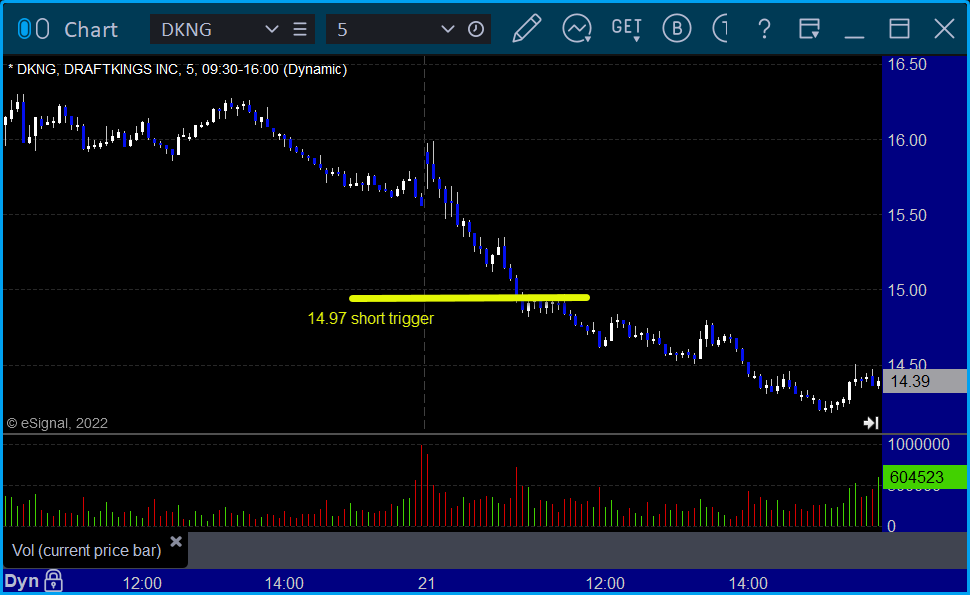Click the first 12:00 time axis label
This screenshot has width=970, height=595.
tap(142, 583)
